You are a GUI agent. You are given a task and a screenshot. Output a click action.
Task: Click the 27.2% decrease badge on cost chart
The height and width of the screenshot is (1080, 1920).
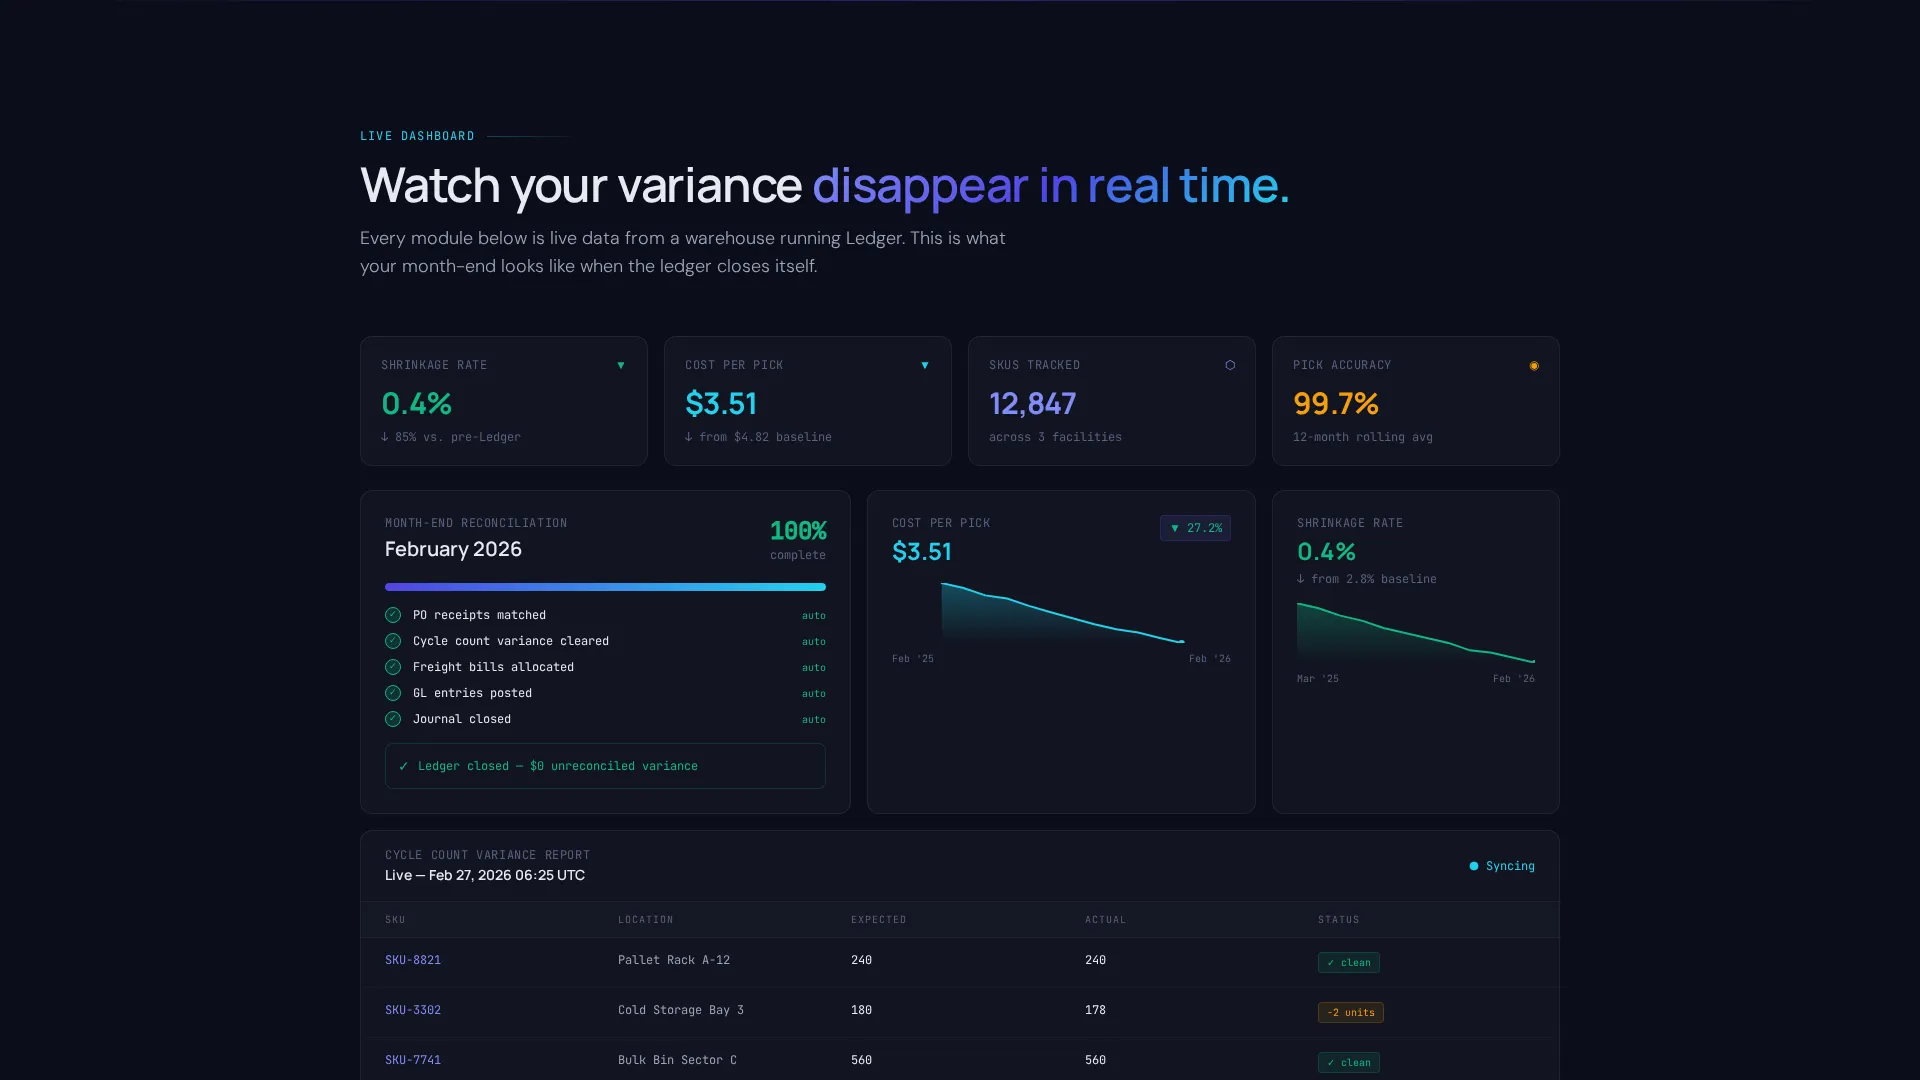point(1195,528)
